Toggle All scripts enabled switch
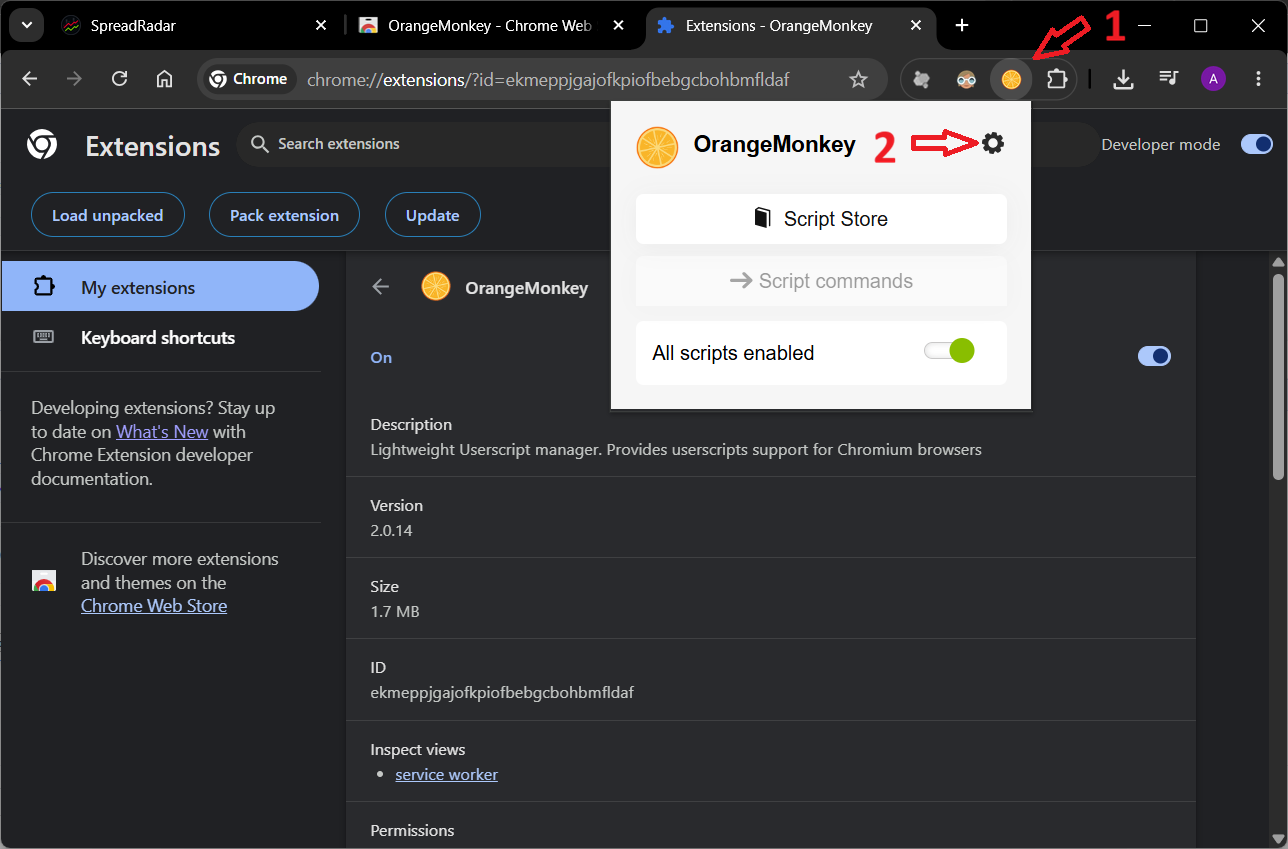This screenshot has height=849, width=1288. click(x=948, y=351)
